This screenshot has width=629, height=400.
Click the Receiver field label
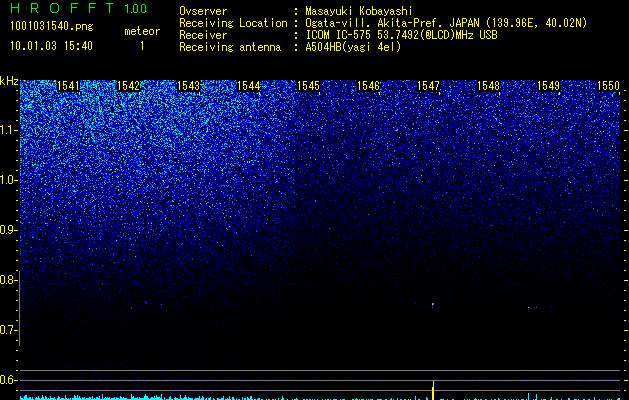point(203,35)
